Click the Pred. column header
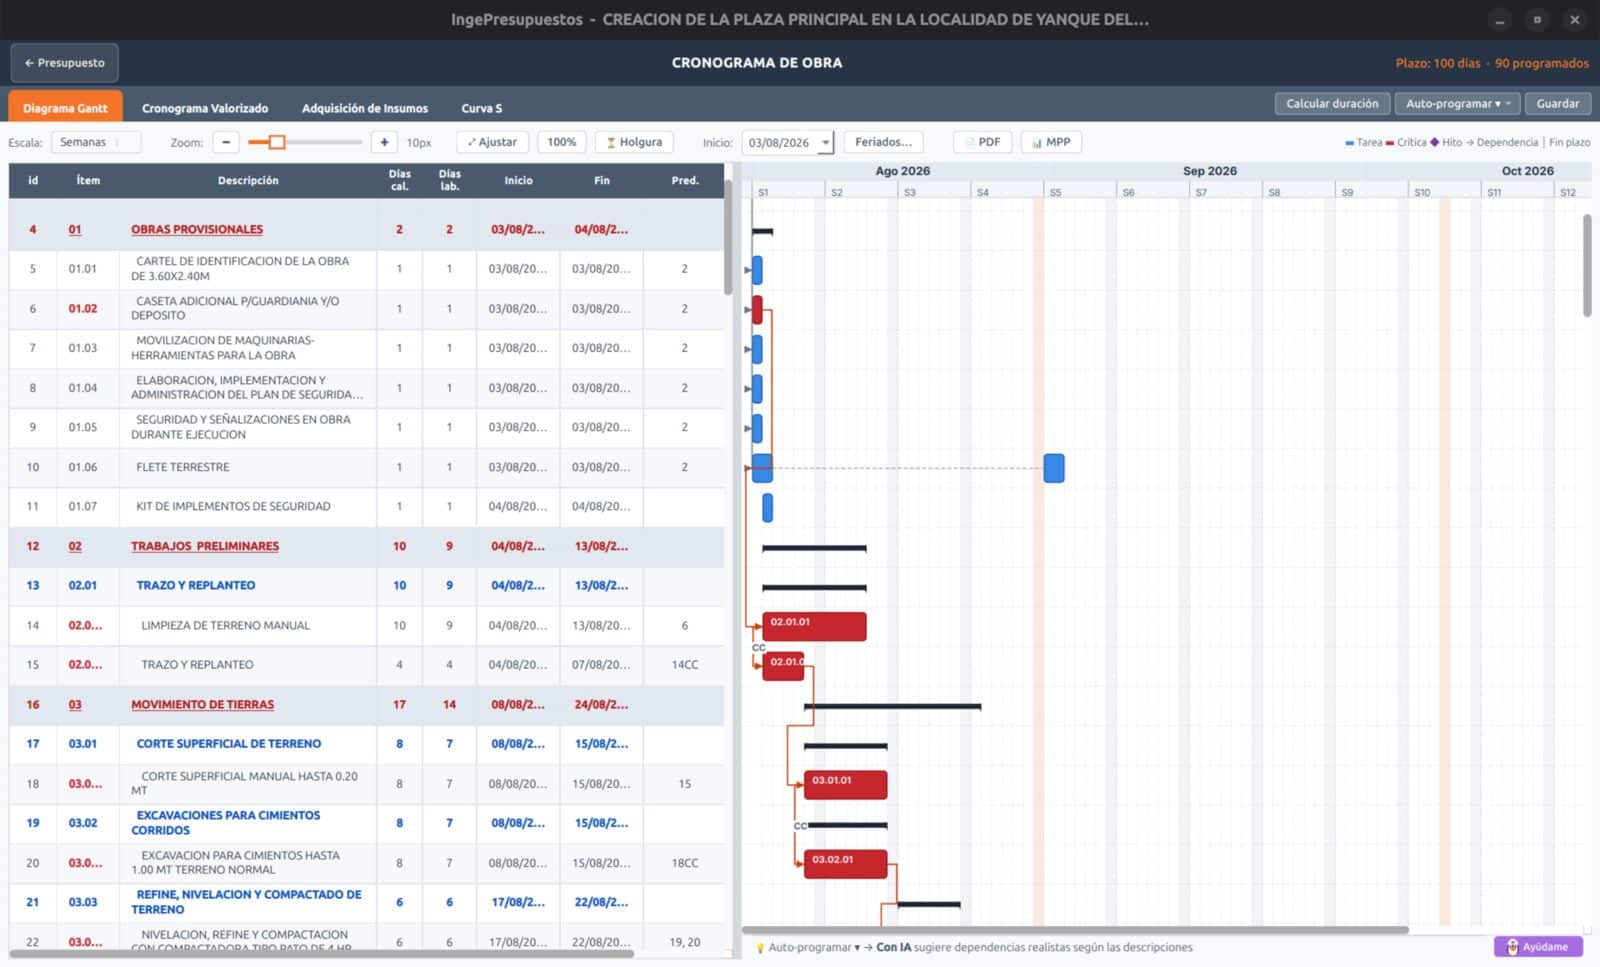Viewport: 1600px width, 967px height. click(685, 181)
